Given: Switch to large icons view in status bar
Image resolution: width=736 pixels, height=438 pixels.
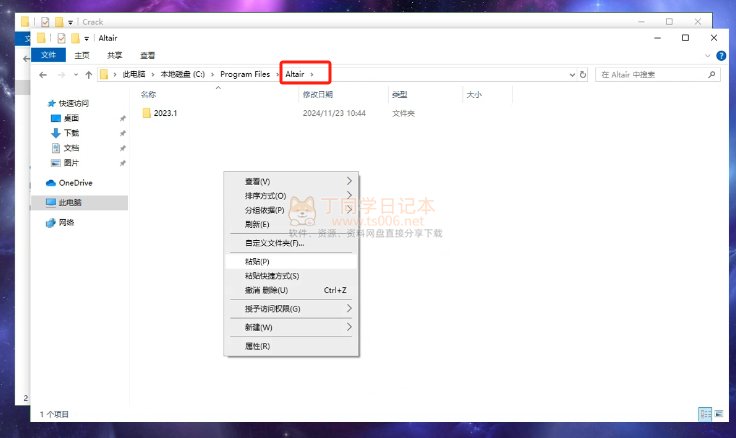Looking at the screenshot, I should 719,414.
